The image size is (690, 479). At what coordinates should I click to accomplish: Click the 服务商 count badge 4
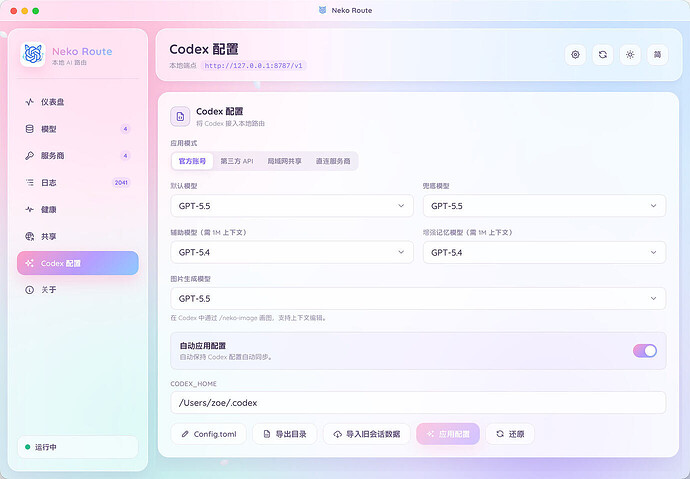click(x=125, y=156)
